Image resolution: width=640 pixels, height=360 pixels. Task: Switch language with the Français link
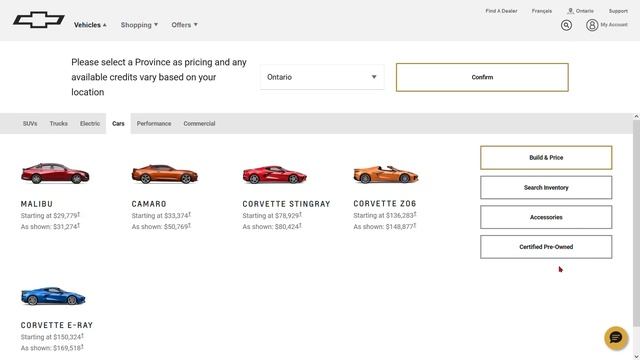point(542,11)
